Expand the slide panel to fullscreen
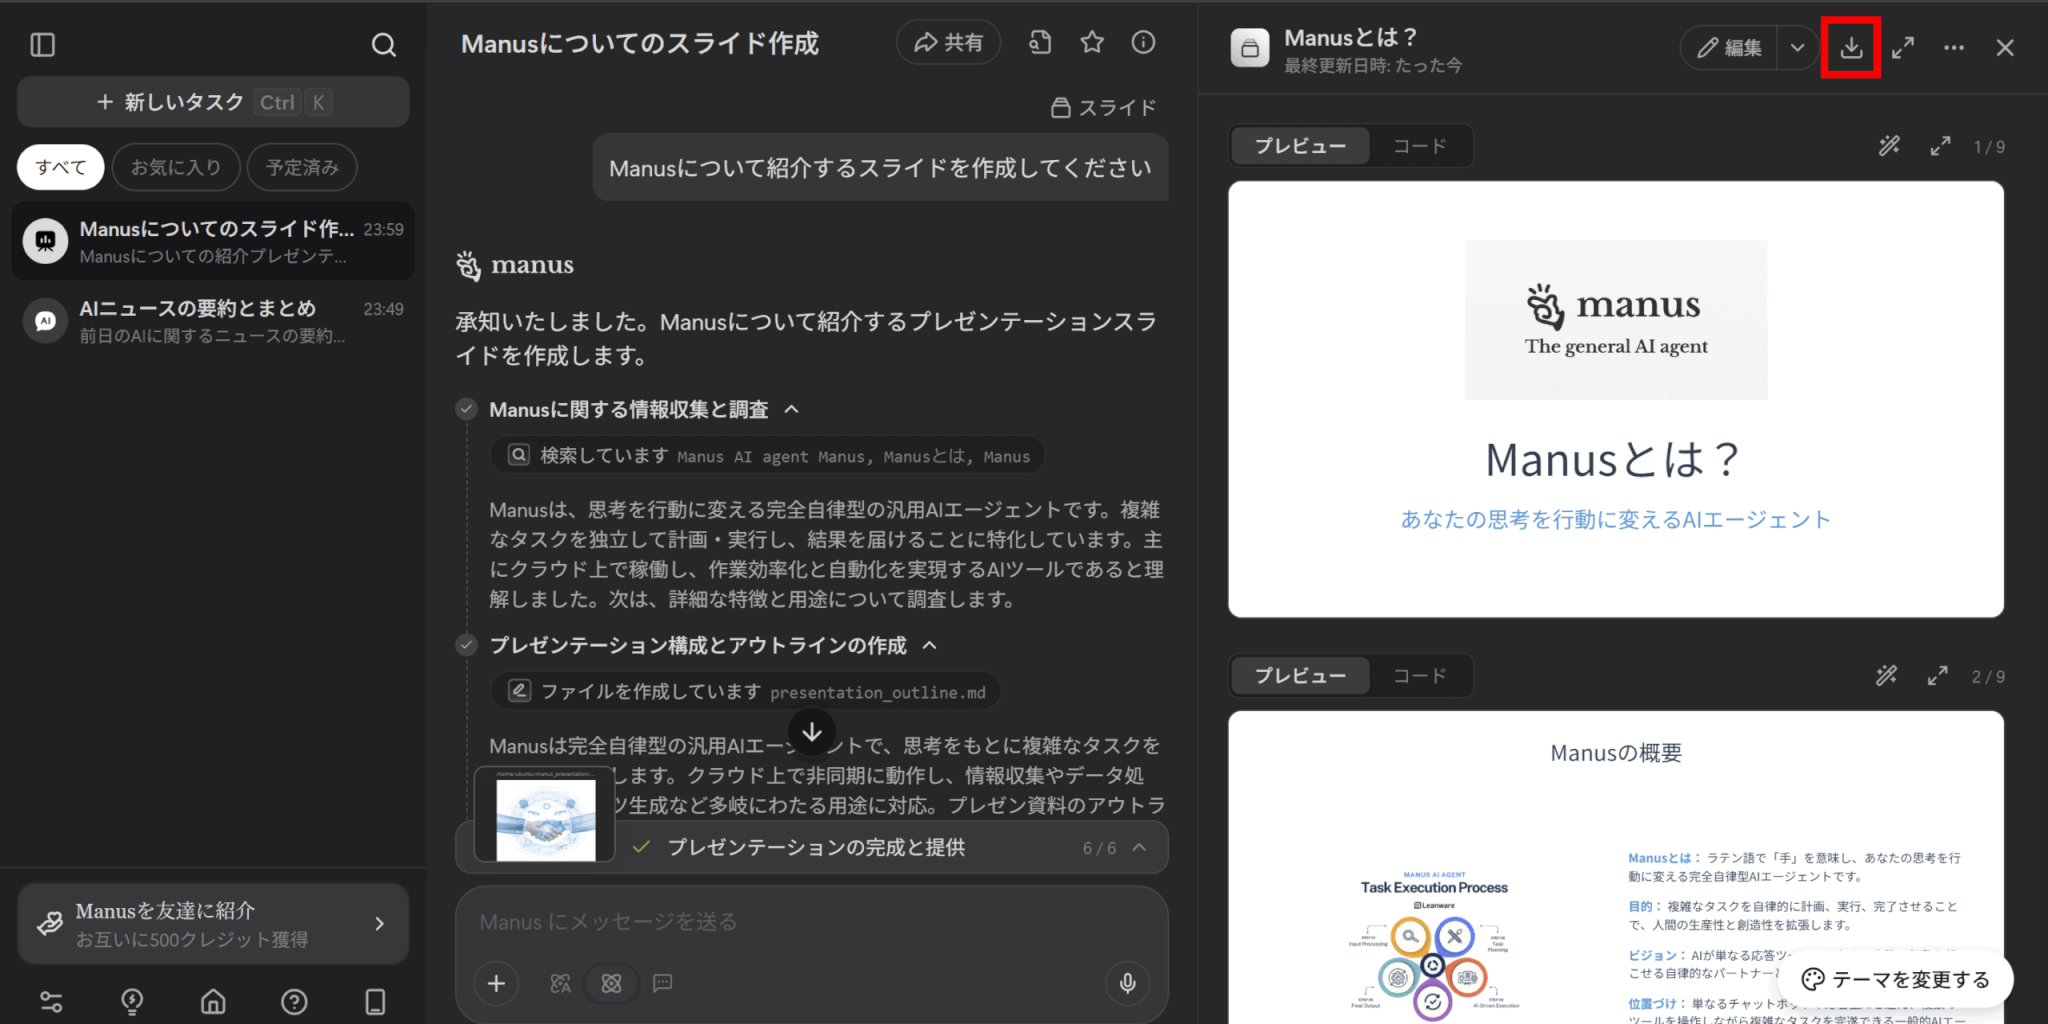The height and width of the screenshot is (1024, 2048). 1903,47
